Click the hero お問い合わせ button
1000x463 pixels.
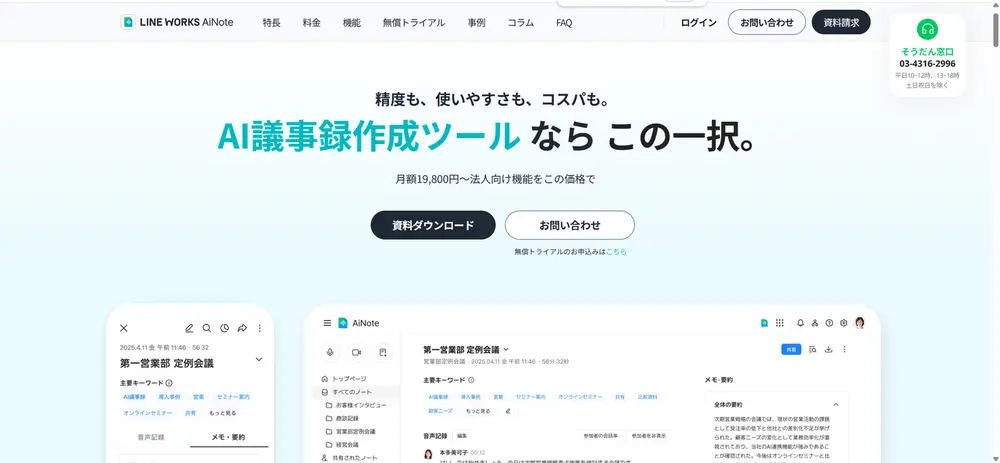click(x=570, y=225)
